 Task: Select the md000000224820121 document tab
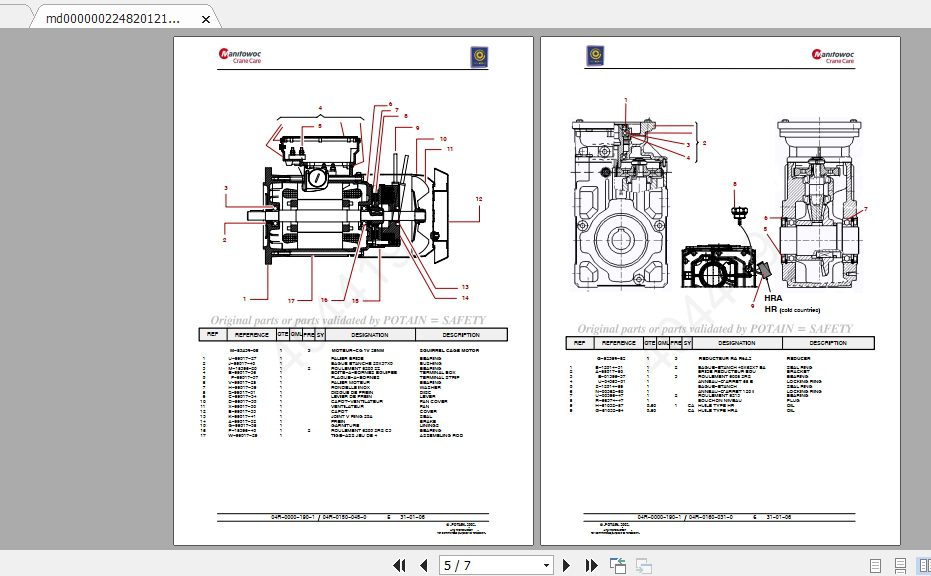113,18
